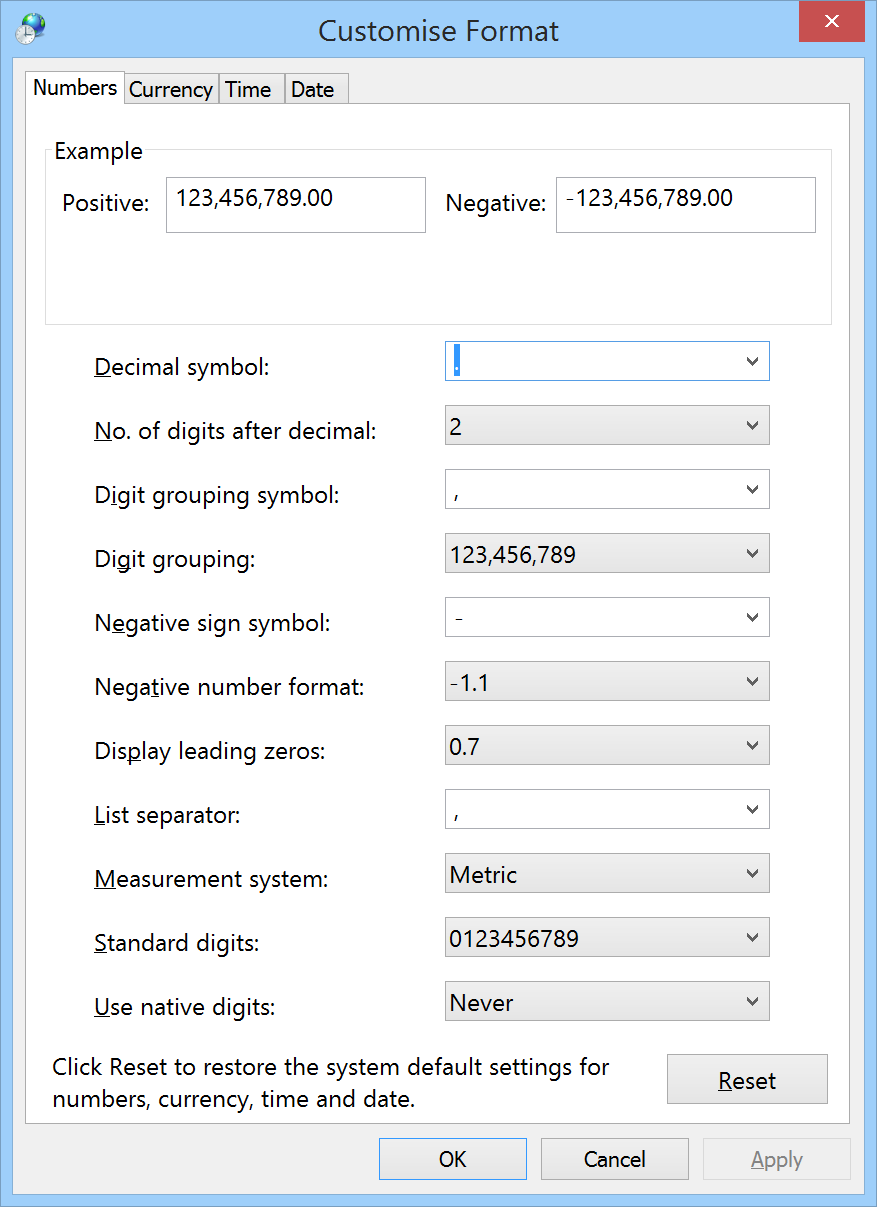Close the Customise Format dialog
877x1207 pixels.
[831, 22]
